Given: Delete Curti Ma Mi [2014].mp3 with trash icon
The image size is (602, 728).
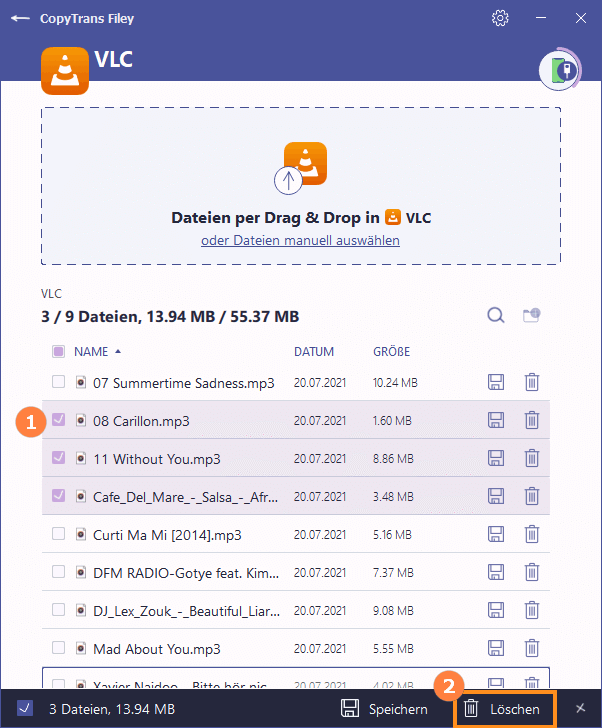Looking at the screenshot, I should point(532,534).
